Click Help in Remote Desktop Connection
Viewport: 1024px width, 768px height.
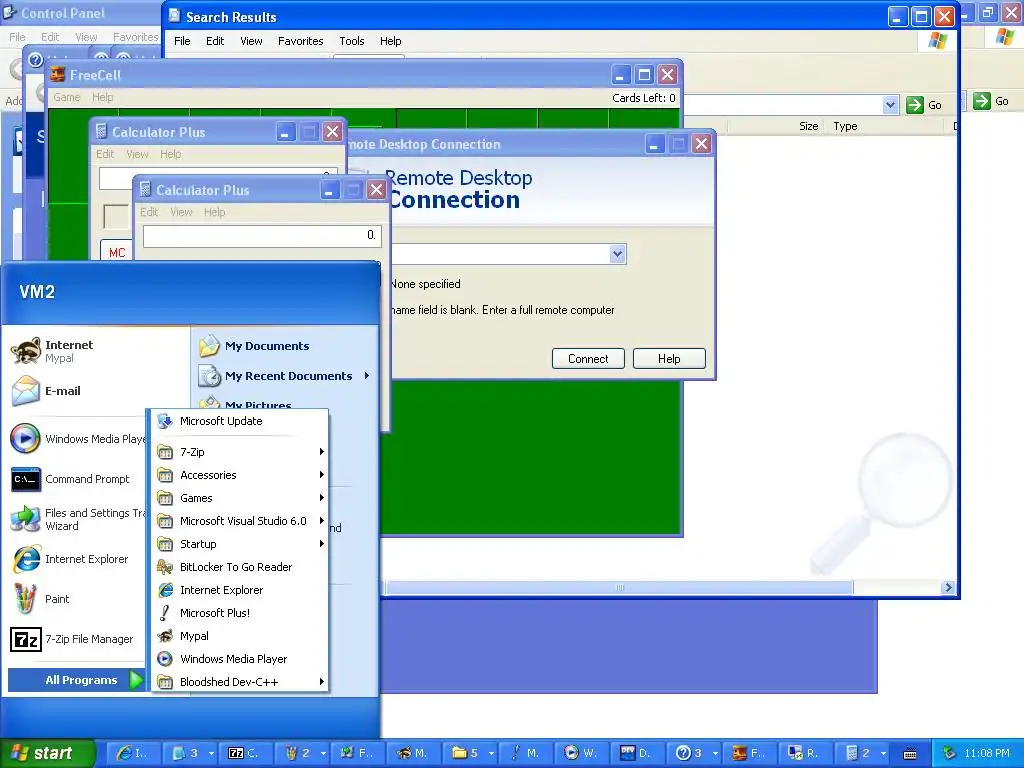point(669,359)
